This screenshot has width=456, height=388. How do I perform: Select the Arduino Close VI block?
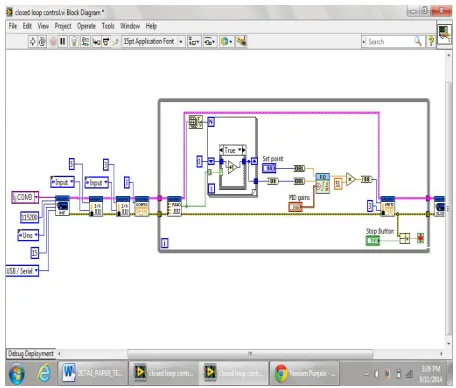click(440, 206)
